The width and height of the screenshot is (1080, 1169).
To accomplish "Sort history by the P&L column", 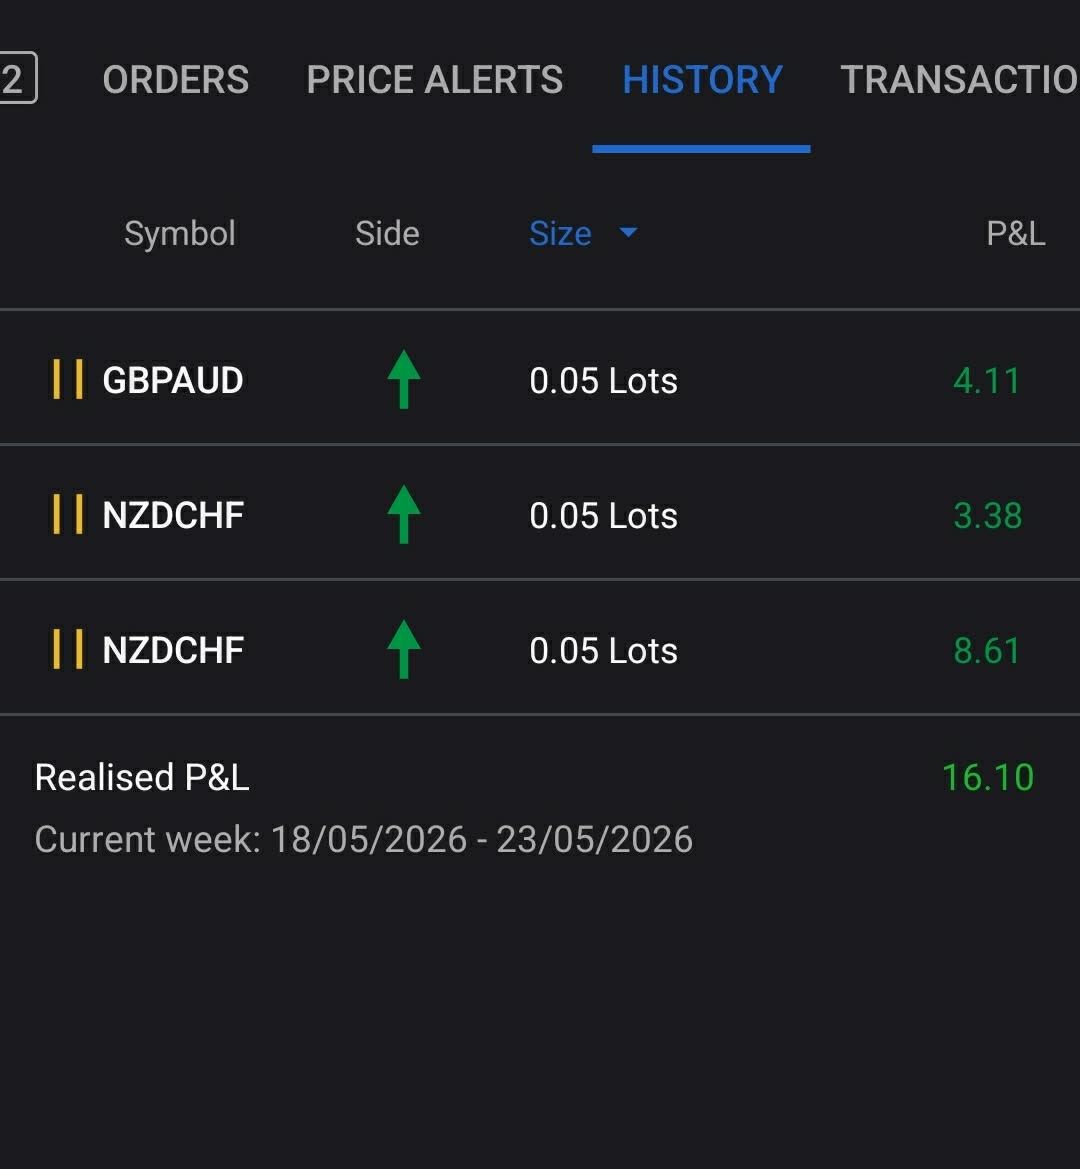I will pyautogui.click(x=1015, y=233).
